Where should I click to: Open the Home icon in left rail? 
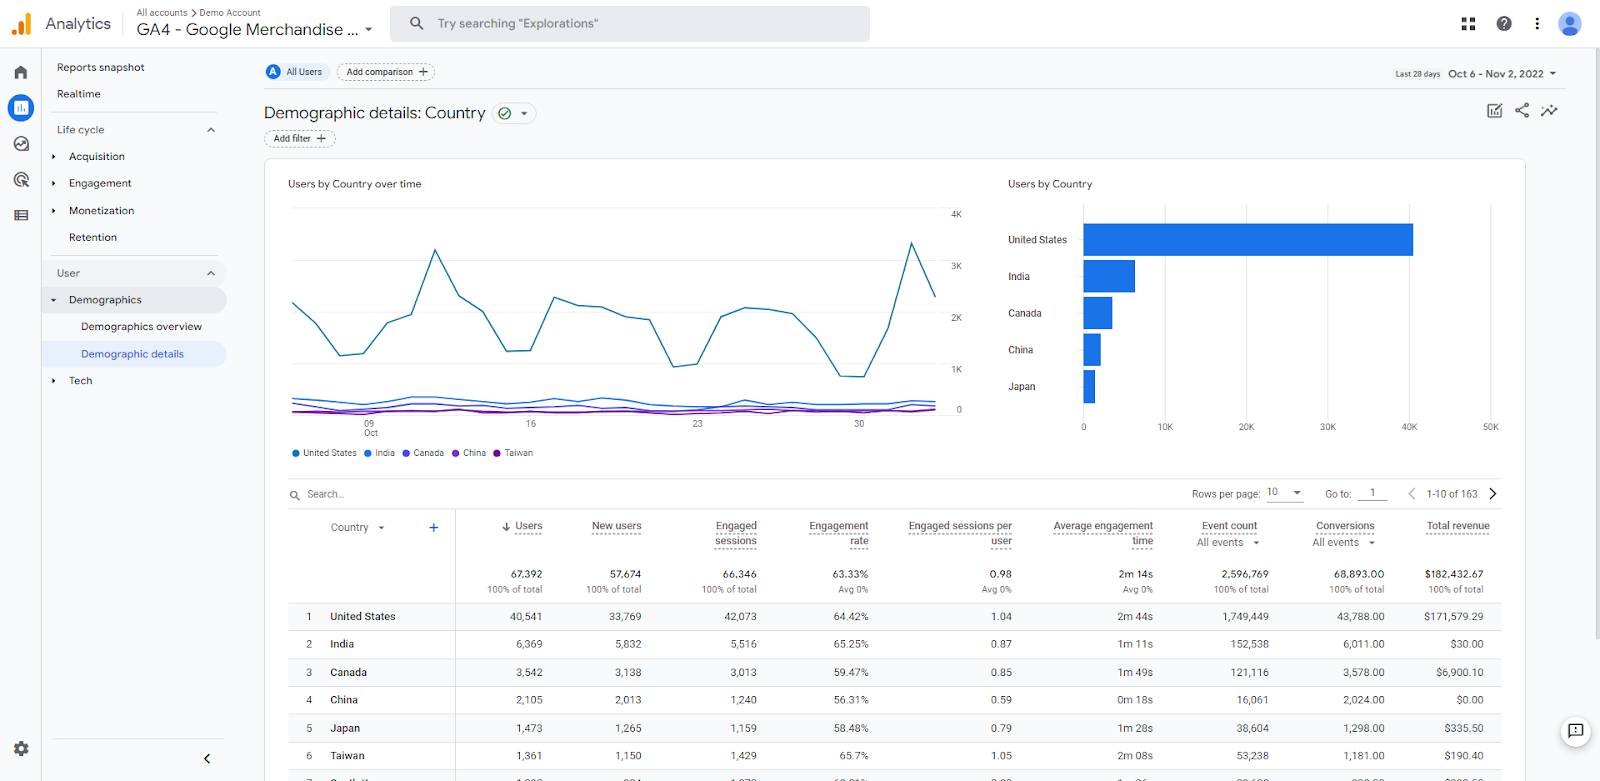[x=20, y=72]
